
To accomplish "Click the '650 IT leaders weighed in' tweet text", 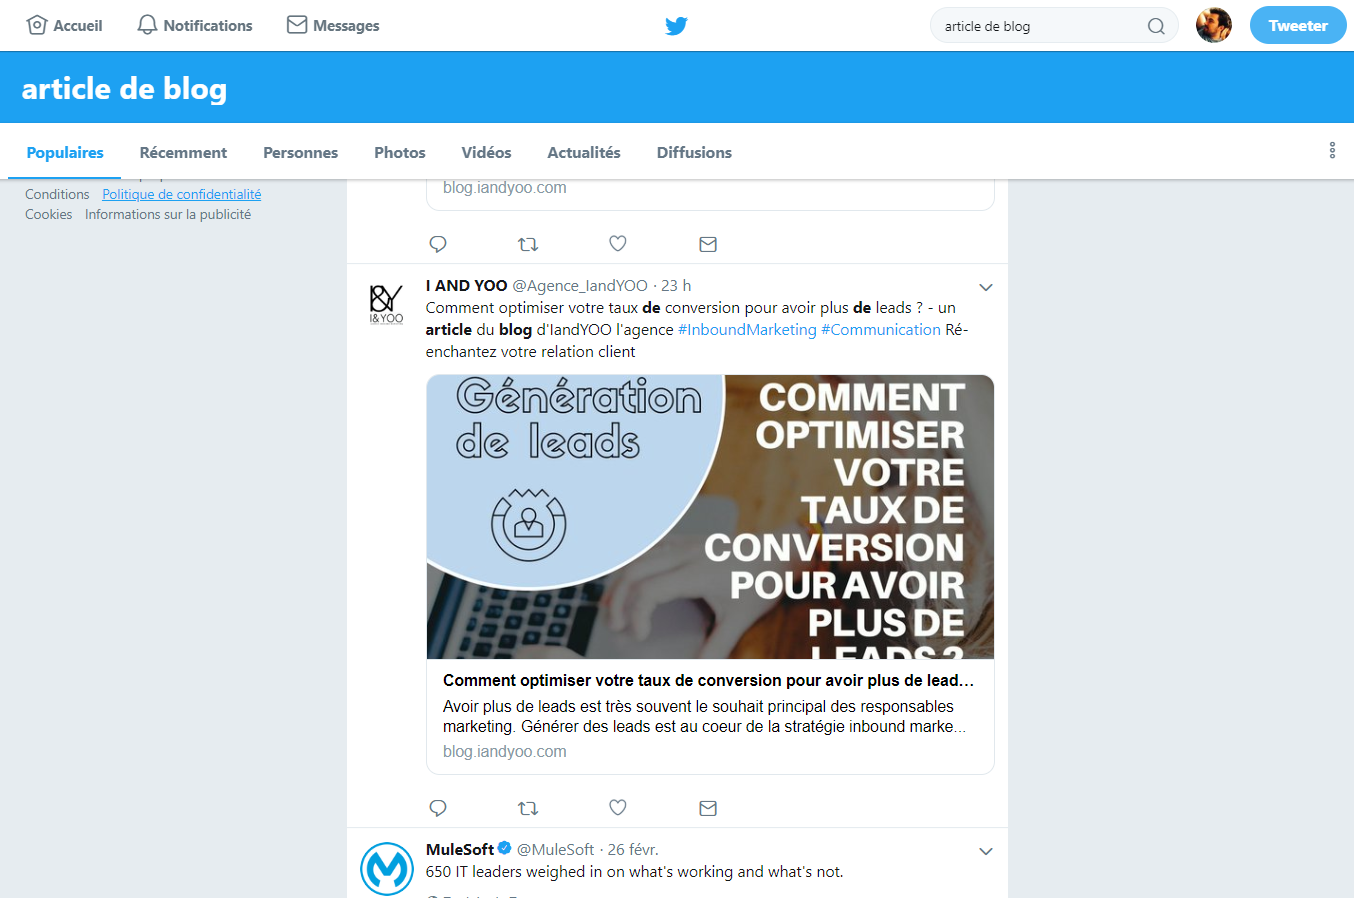I will click(635, 872).
